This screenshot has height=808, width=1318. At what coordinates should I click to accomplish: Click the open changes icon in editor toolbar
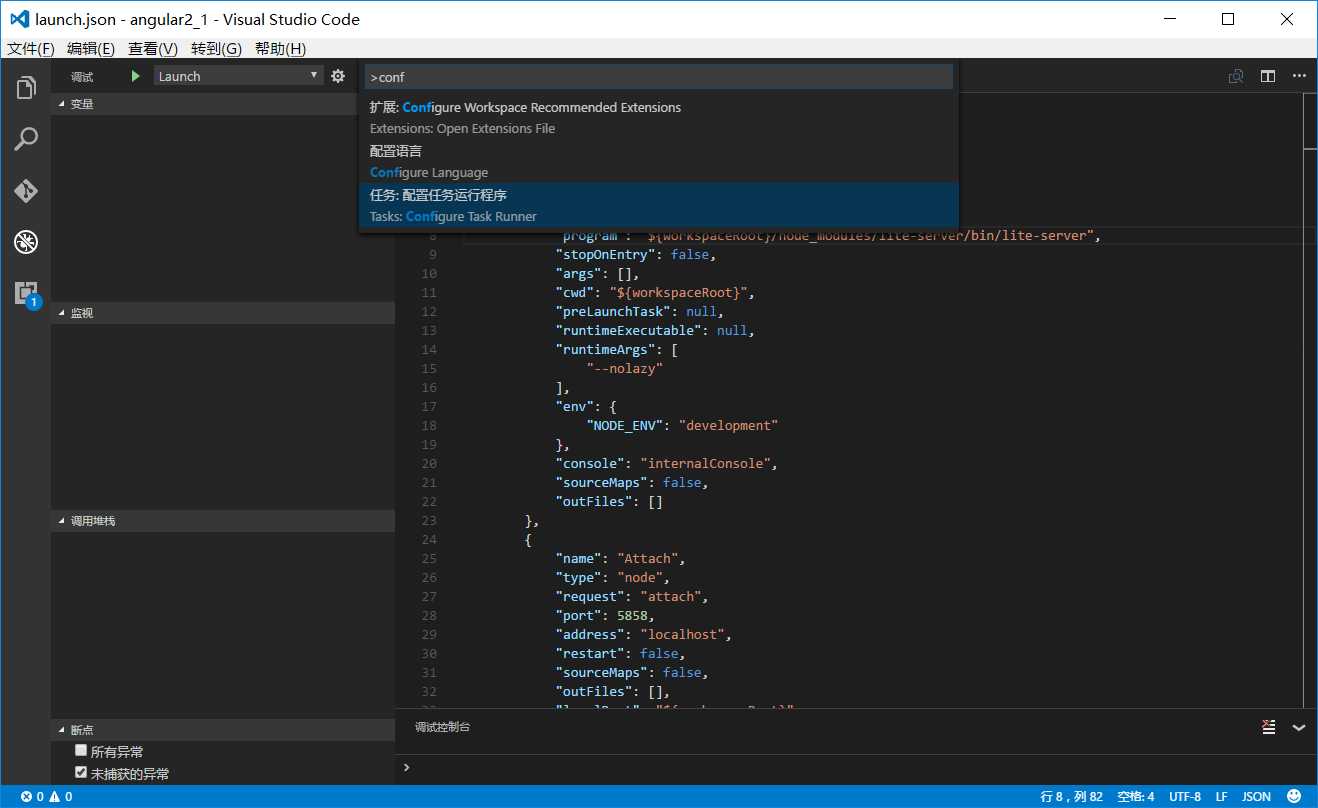[x=1236, y=76]
